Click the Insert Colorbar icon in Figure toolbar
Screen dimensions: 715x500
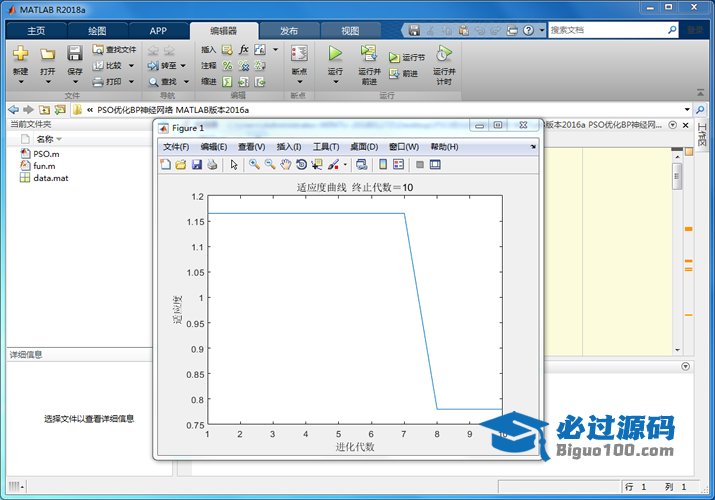click(383, 165)
